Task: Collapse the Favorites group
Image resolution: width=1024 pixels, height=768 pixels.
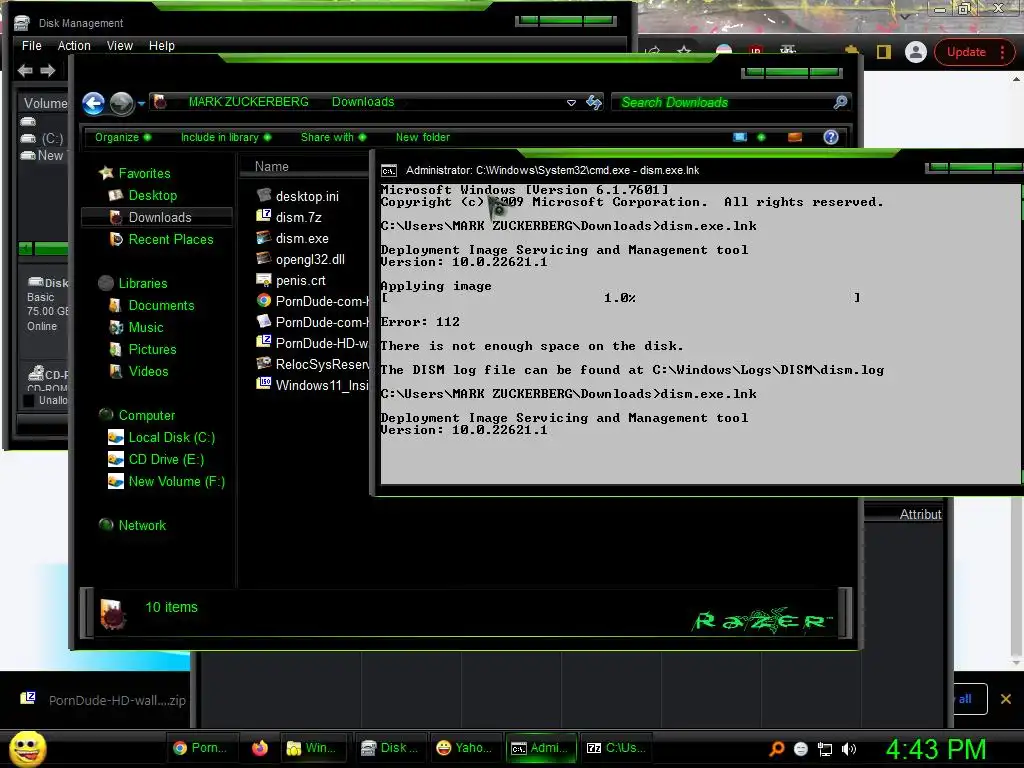Action: pyautogui.click(x=106, y=173)
